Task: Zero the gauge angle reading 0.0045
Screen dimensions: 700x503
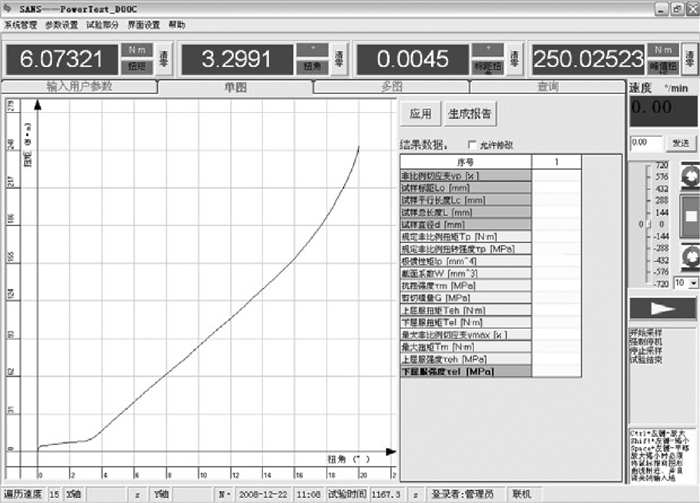Action: (x=513, y=58)
